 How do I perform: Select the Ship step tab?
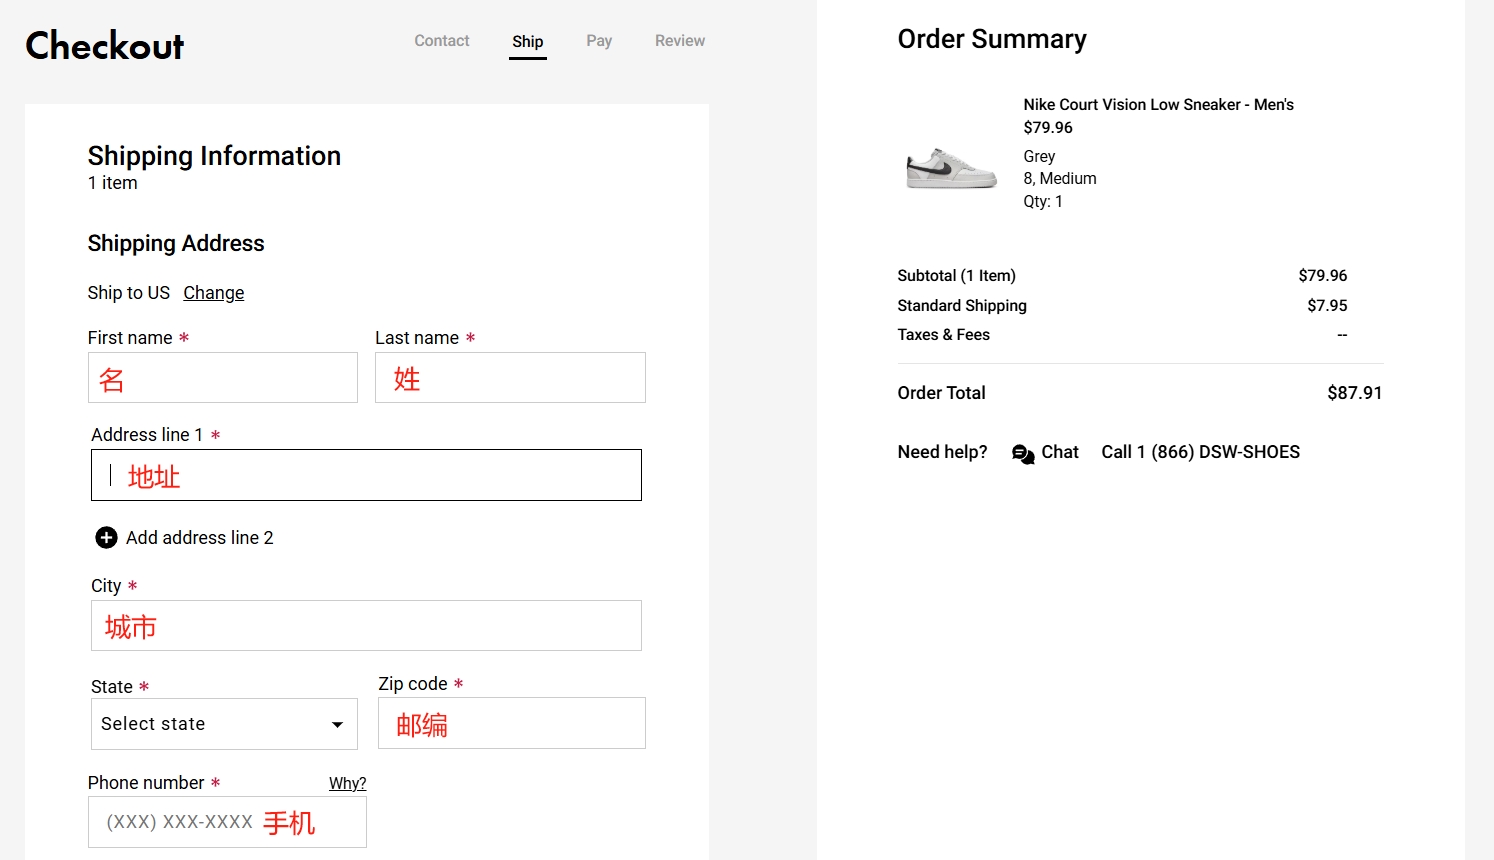[527, 42]
